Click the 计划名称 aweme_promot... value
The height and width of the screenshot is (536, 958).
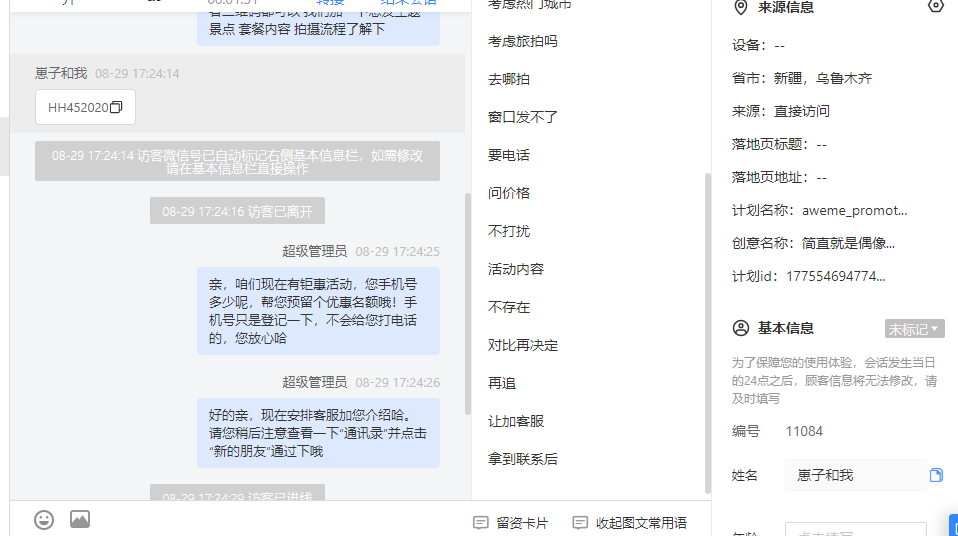click(x=855, y=210)
